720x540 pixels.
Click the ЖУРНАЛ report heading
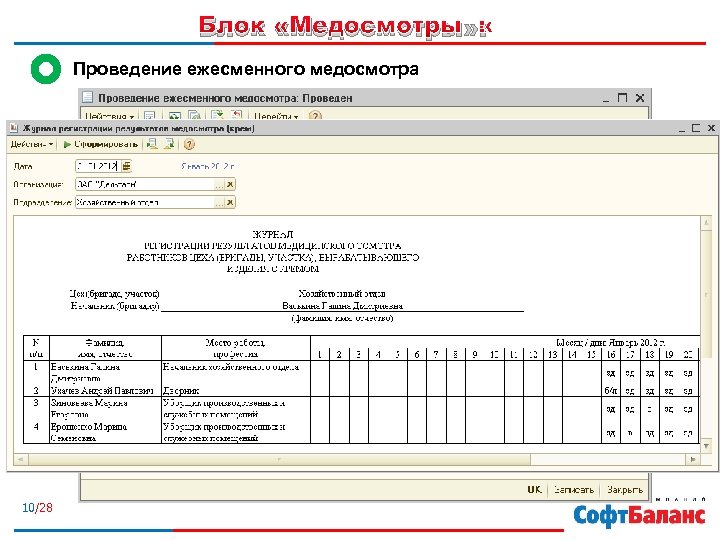point(273,234)
